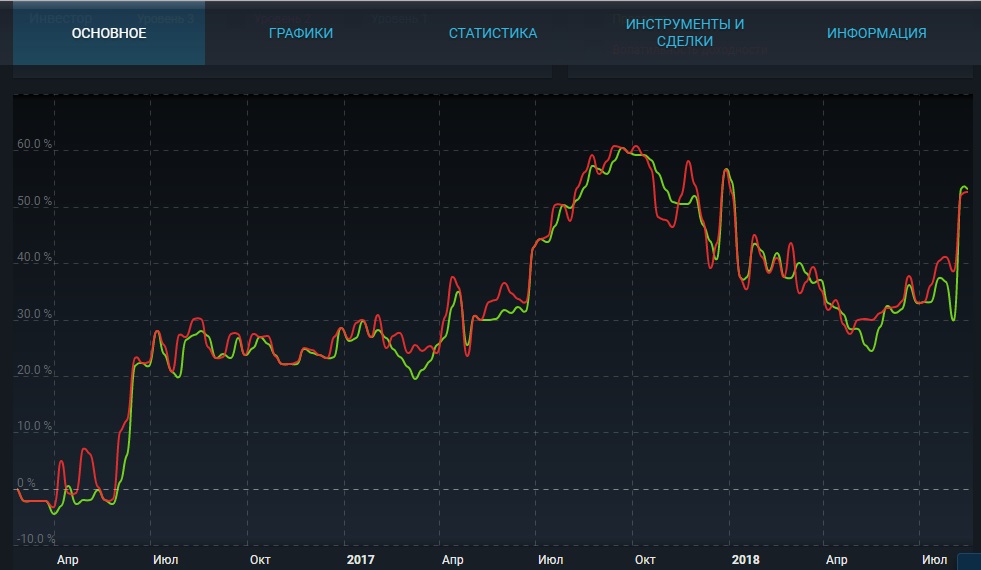Viewport: 981px width, 570px height.
Task: Click the Апр label right after 2017
Action: tap(452, 559)
